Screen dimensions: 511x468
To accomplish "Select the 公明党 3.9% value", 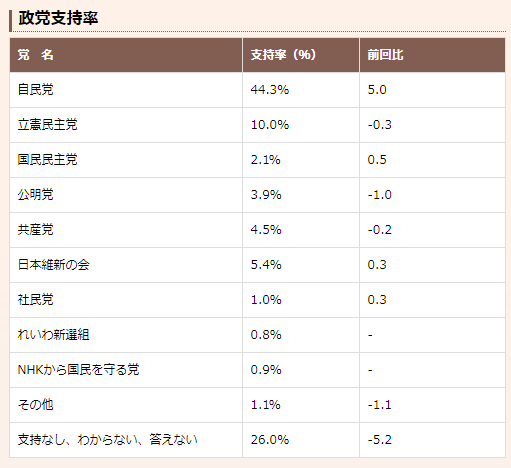I will pyautogui.click(x=266, y=195).
